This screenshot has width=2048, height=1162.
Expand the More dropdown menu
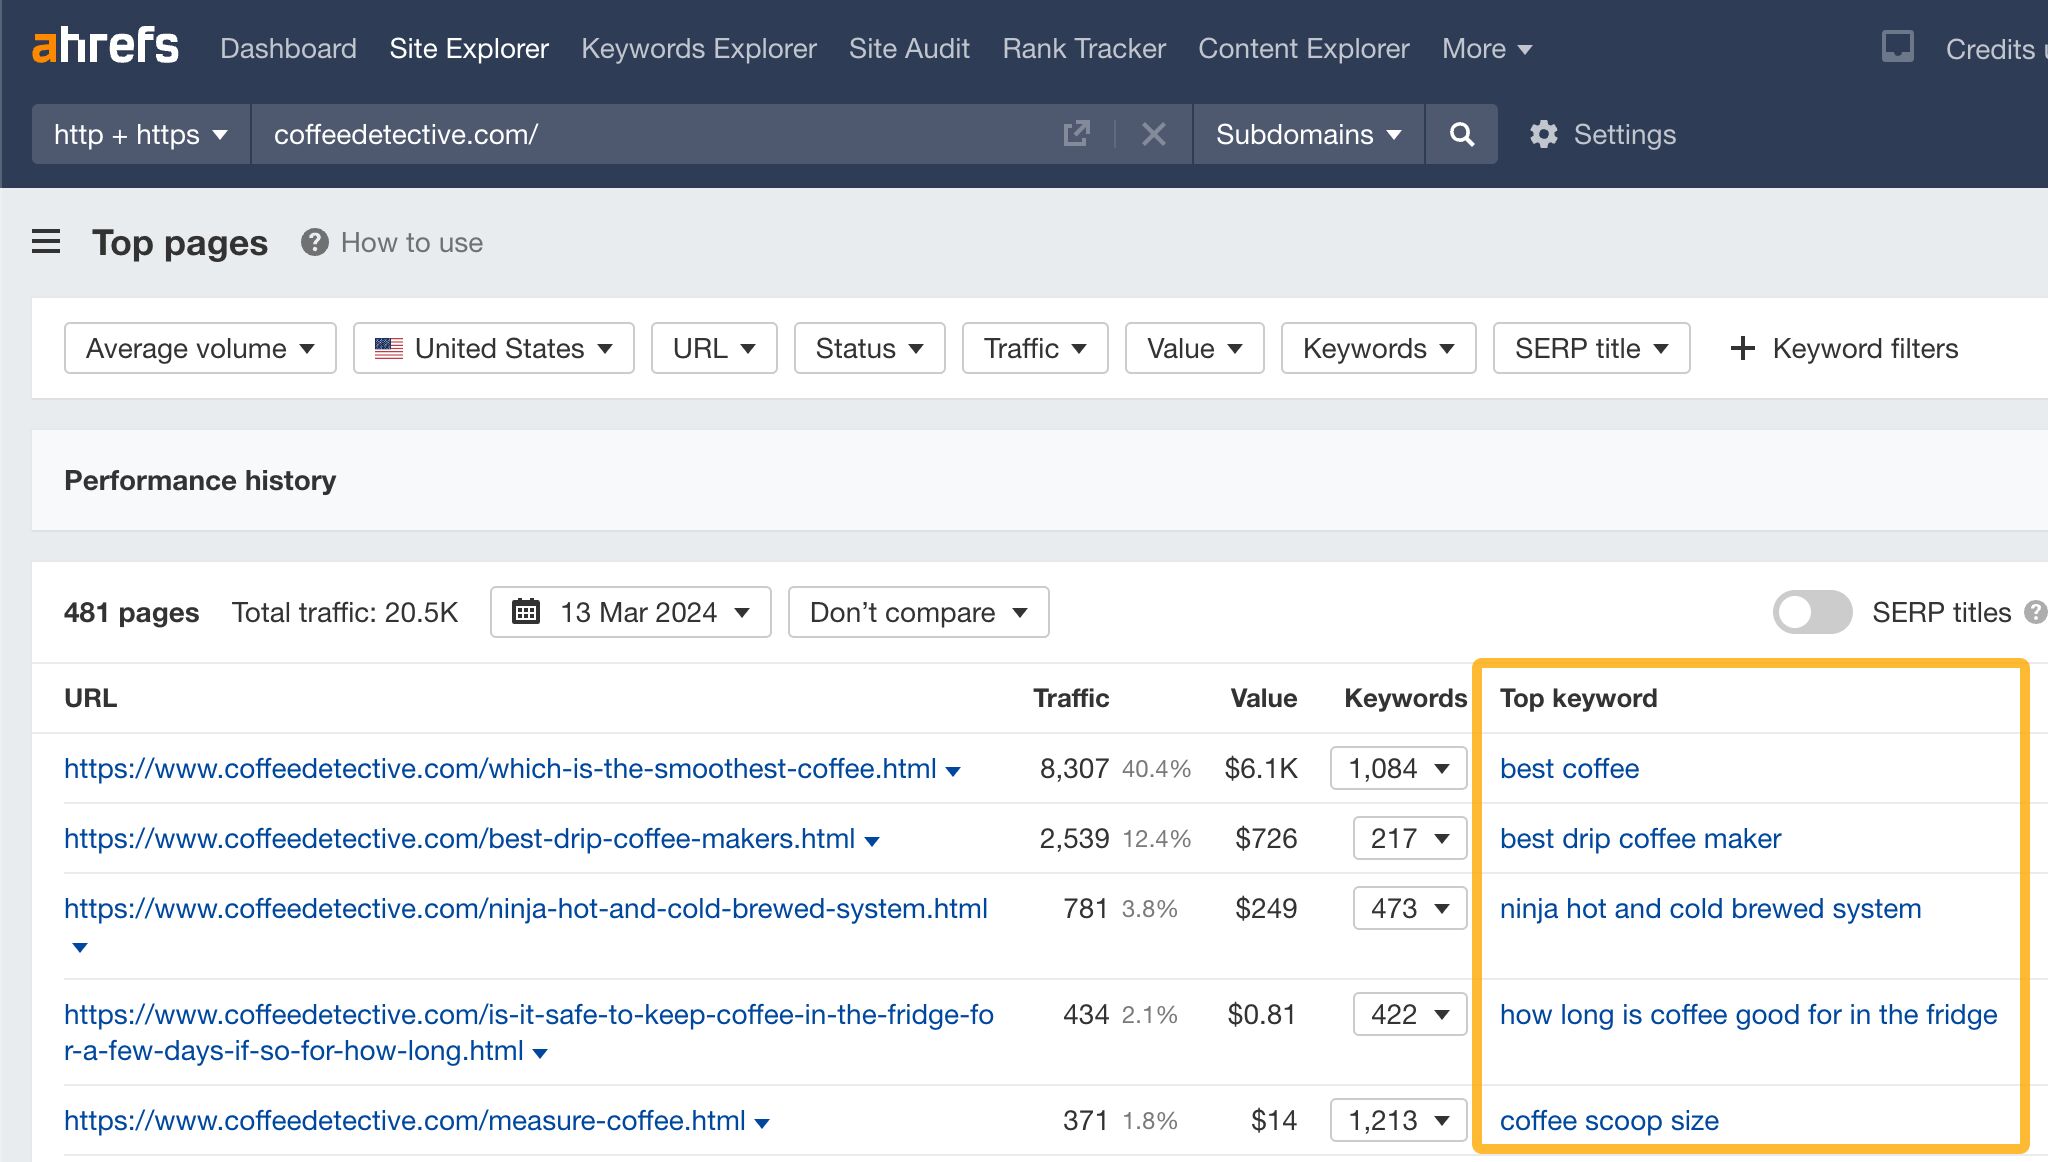click(x=1485, y=48)
